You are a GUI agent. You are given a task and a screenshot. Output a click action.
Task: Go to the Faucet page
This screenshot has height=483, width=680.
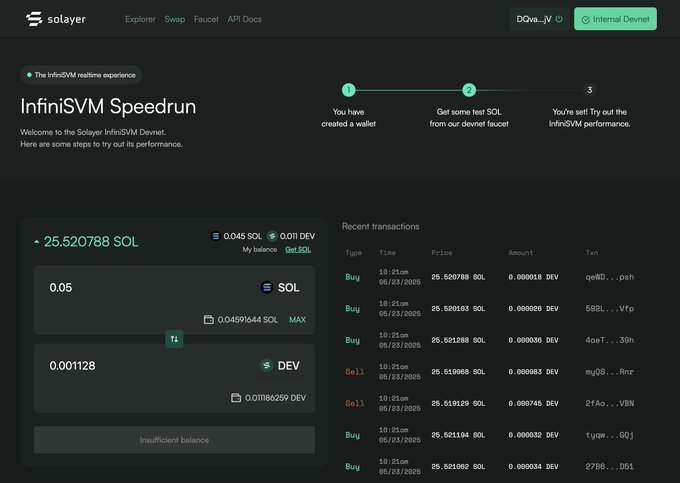[x=206, y=19]
